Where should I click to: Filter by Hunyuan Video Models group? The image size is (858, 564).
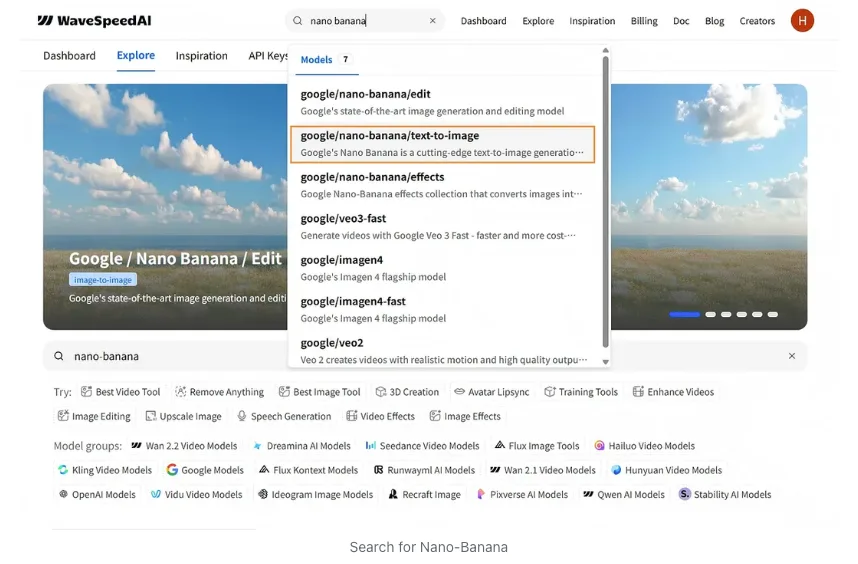click(x=666, y=470)
